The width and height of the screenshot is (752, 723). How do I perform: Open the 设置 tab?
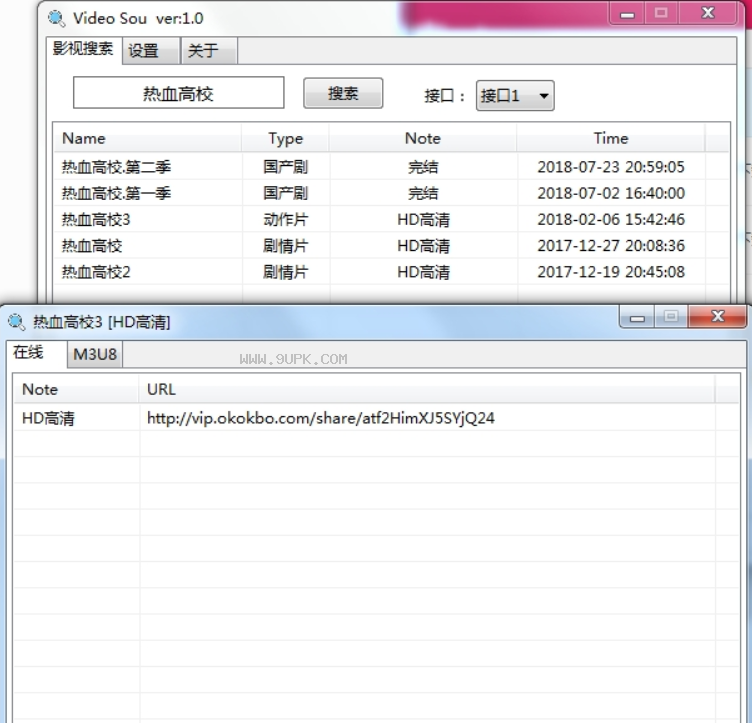[x=151, y=50]
